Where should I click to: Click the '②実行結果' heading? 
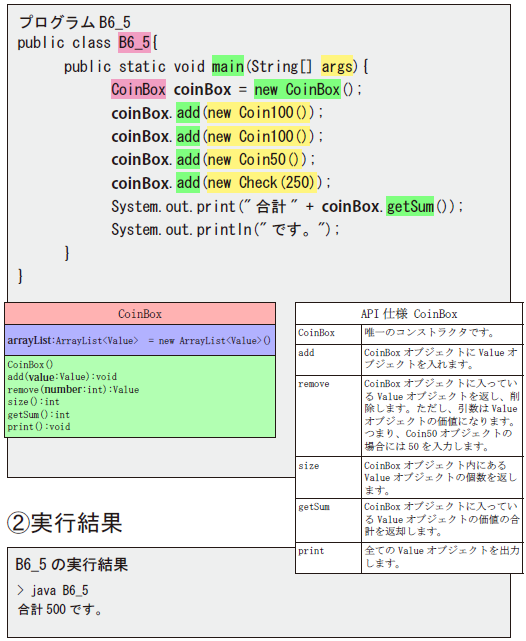click(x=65, y=522)
